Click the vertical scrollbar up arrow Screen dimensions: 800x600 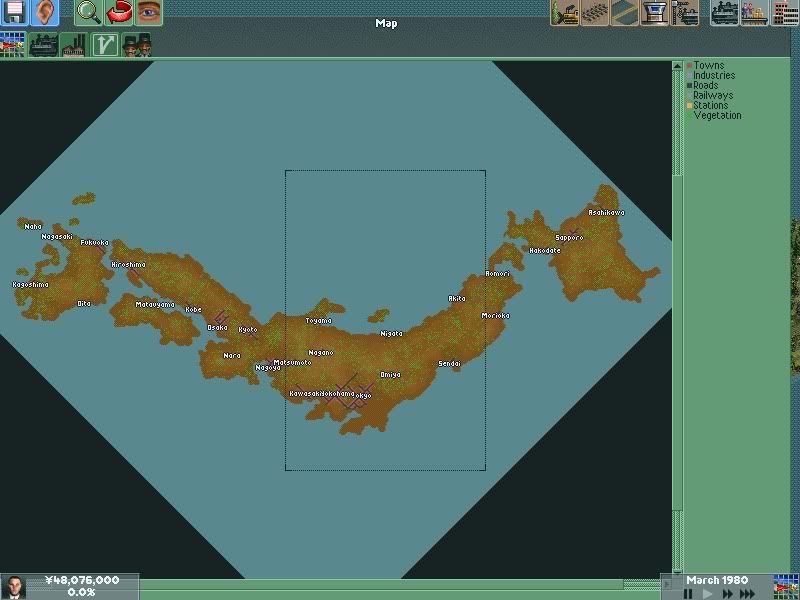677,66
